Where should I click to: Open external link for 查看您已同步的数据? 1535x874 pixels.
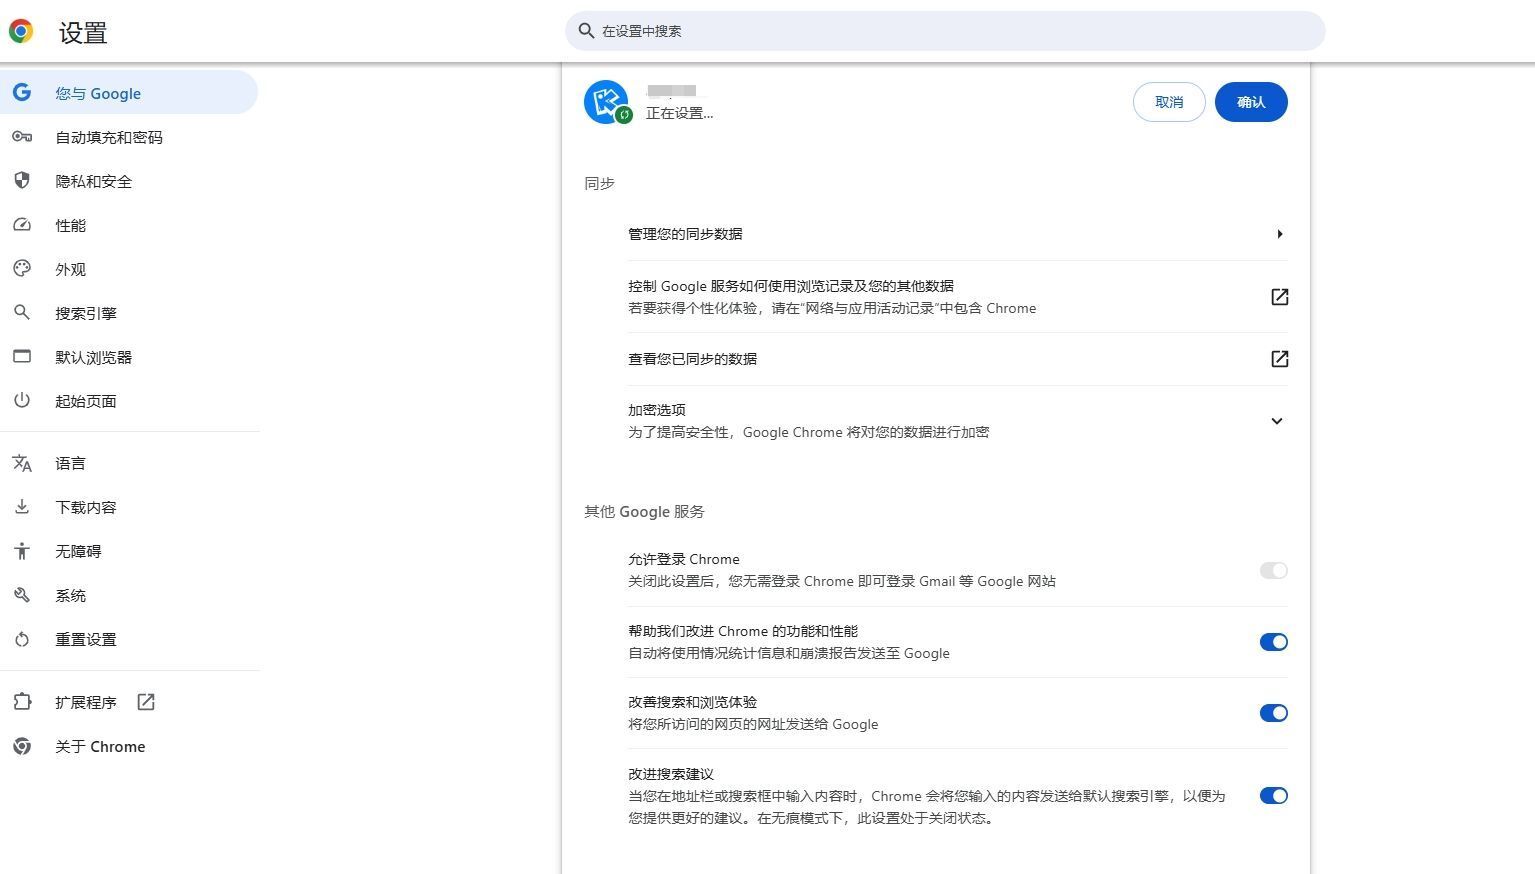point(1279,359)
